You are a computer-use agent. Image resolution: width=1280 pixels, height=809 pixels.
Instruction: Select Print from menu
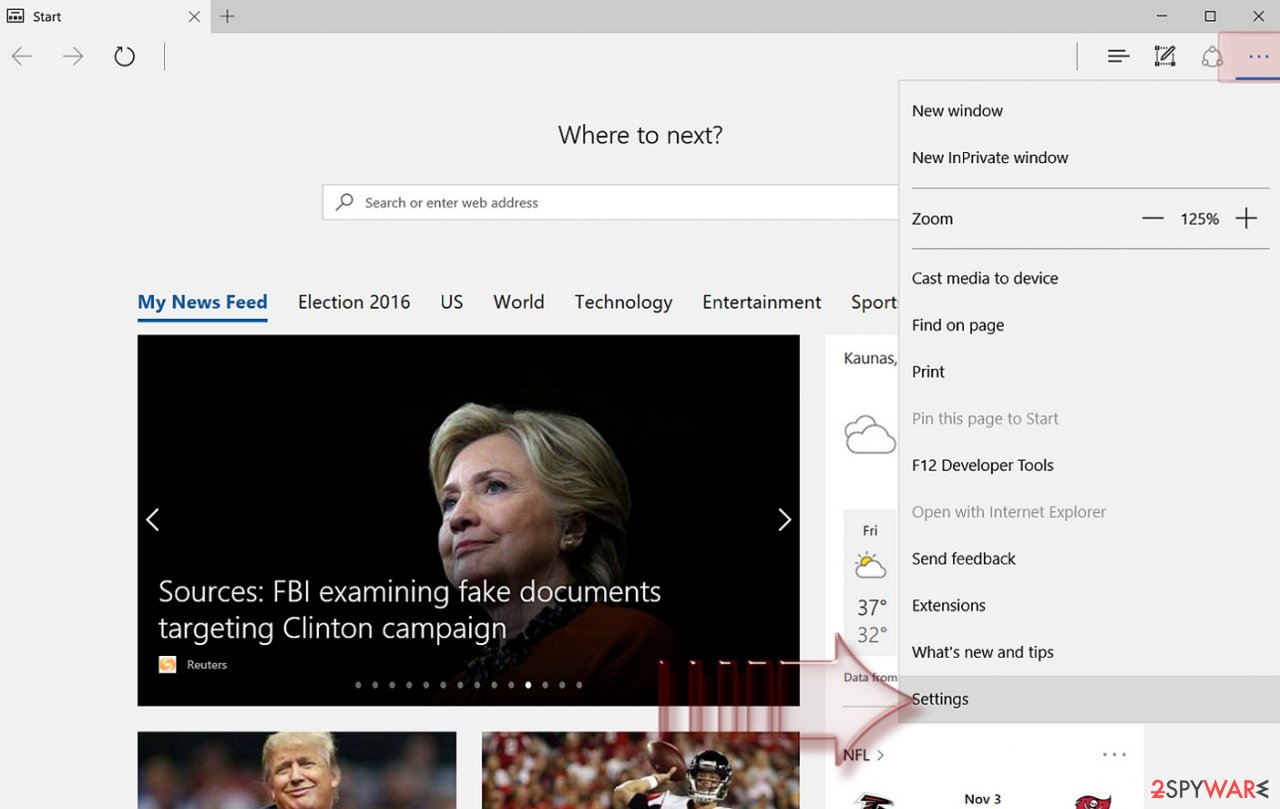pyautogui.click(x=928, y=372)
